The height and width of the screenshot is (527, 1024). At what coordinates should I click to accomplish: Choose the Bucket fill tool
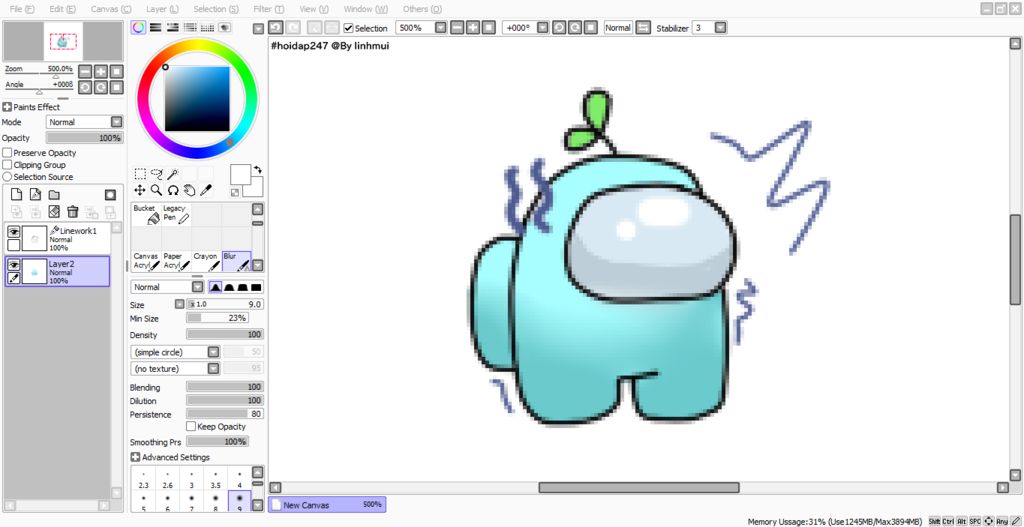pos(146,214)
